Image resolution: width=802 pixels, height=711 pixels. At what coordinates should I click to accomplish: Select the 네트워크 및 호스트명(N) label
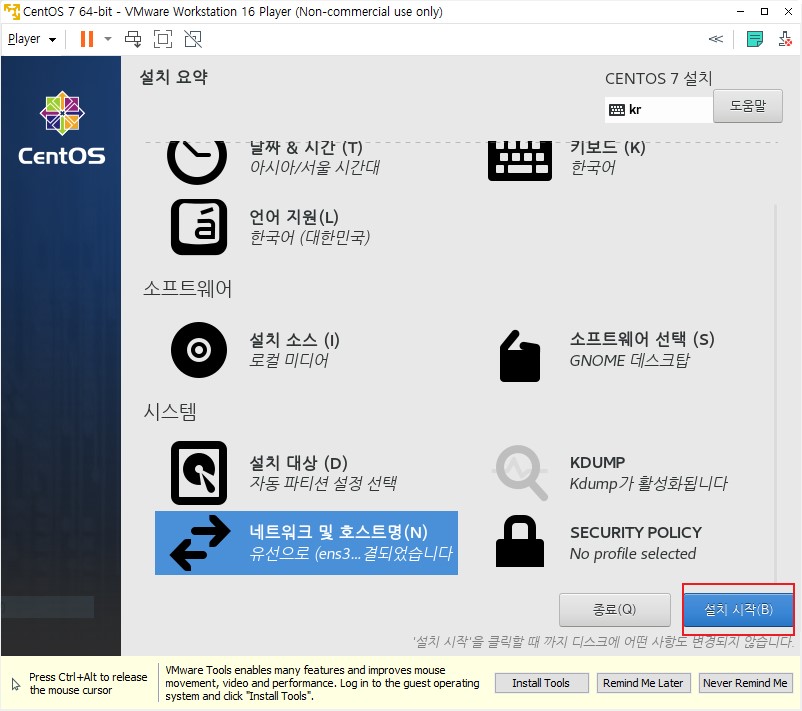338,532
